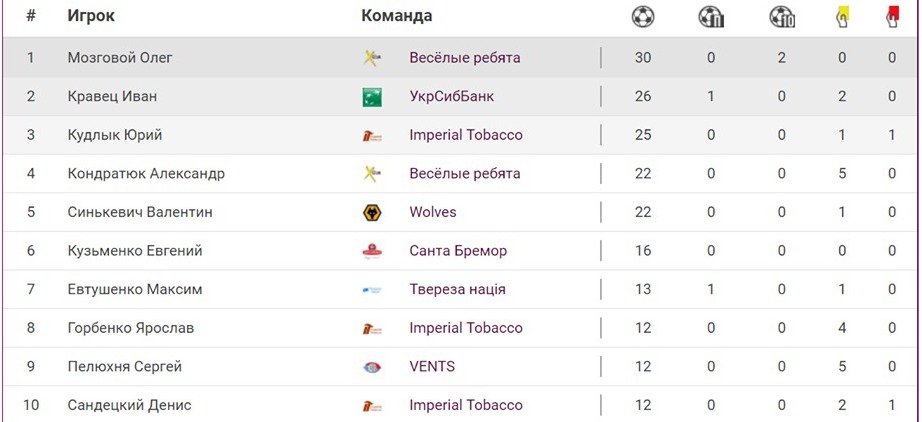Open the Санта Бремор team link
This screenshot has height=422, width=922.
[x=458, y=251]
